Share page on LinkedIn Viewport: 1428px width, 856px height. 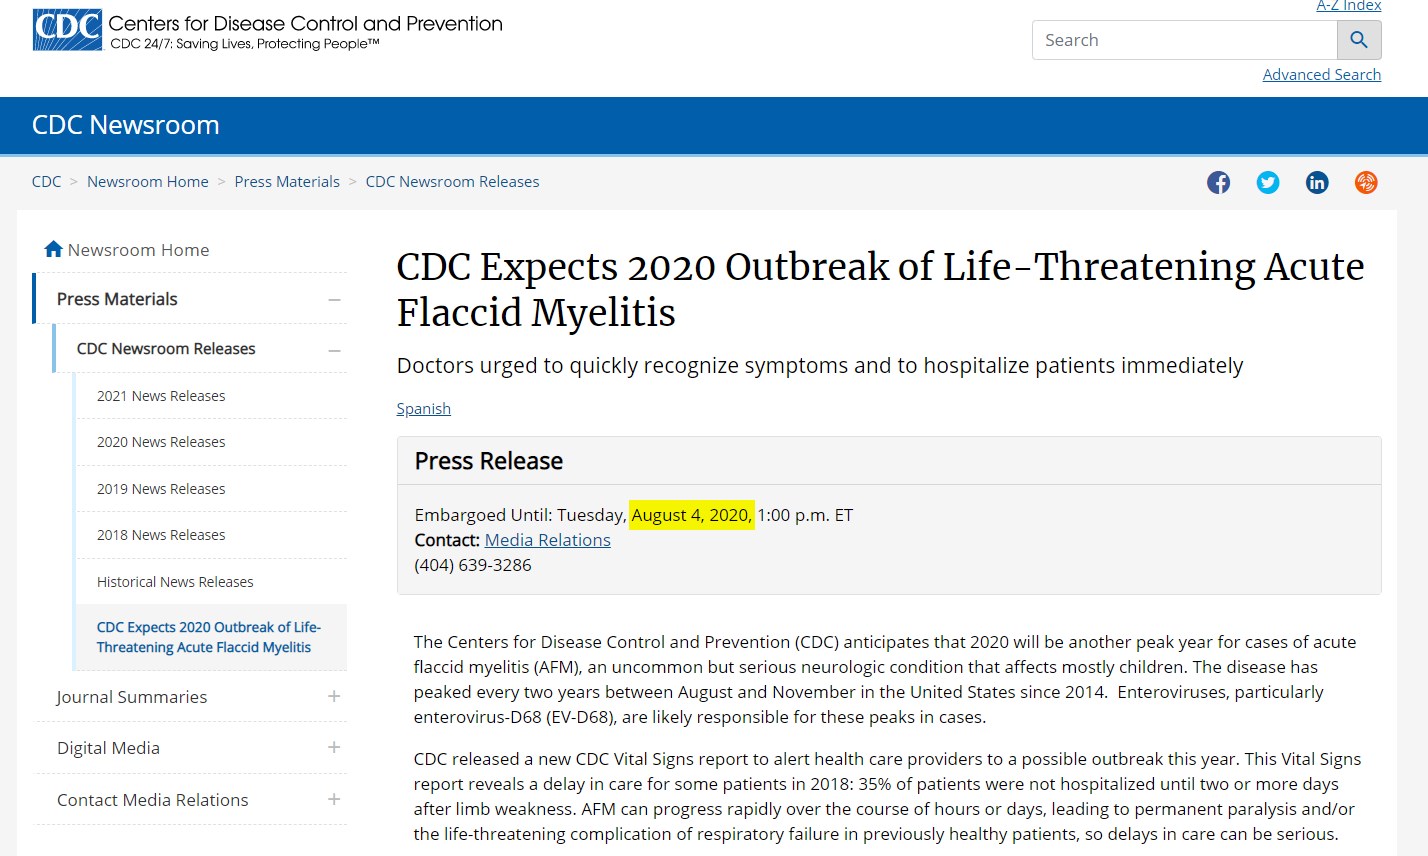click(x=1317, y=182)
